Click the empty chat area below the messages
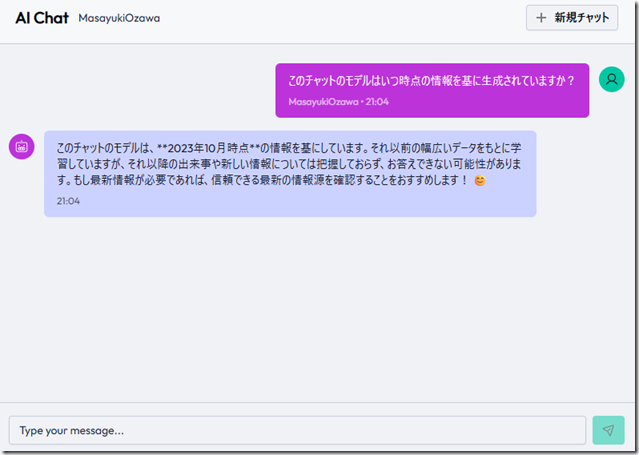The width and height of the screenshot is (639, 455). pos(320,310)
